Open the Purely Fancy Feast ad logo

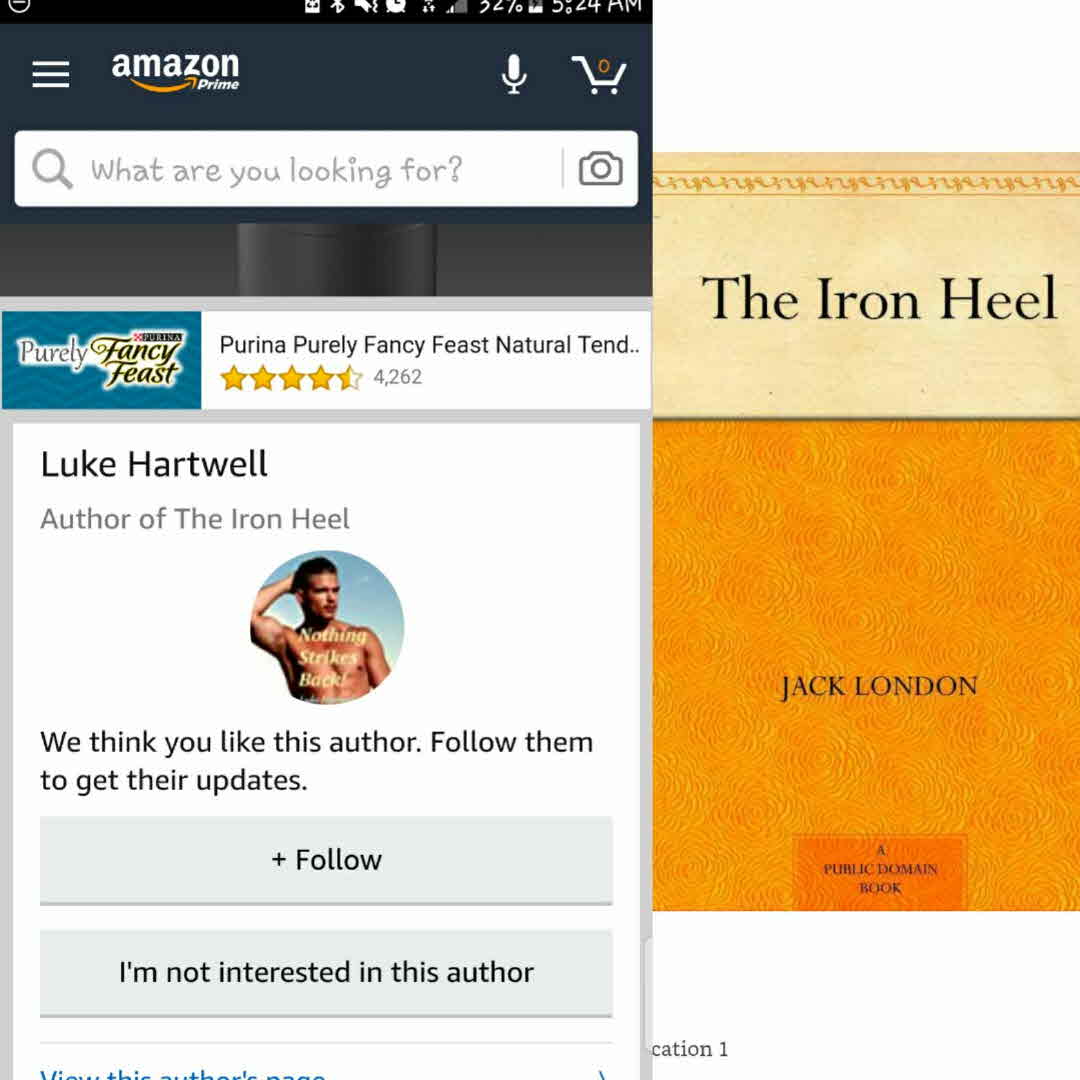click(102, 360)
